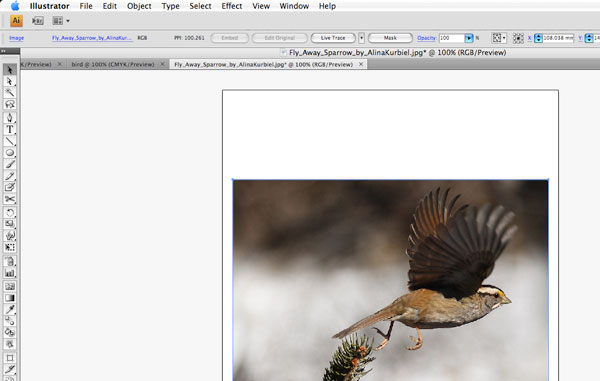Image resolution: width=600 pixels, height=381 pixels.
Task: Select the Line Segment tool
Action: pos(10,141)
